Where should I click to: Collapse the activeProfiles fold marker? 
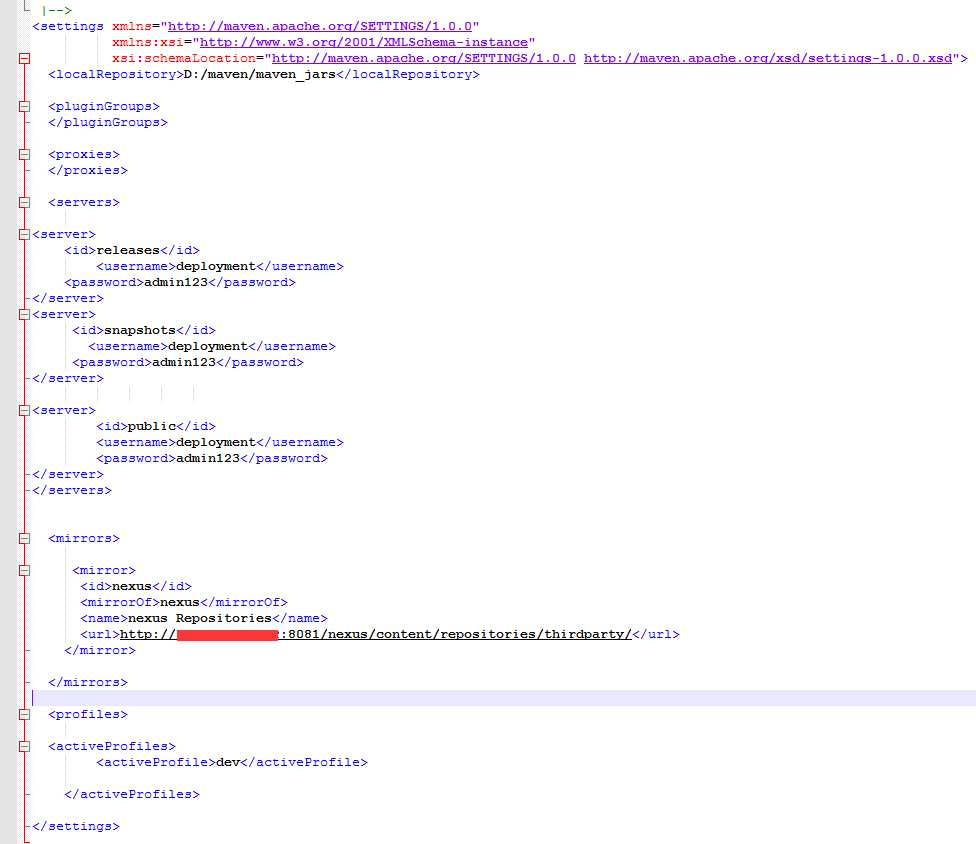pos(24,746)
